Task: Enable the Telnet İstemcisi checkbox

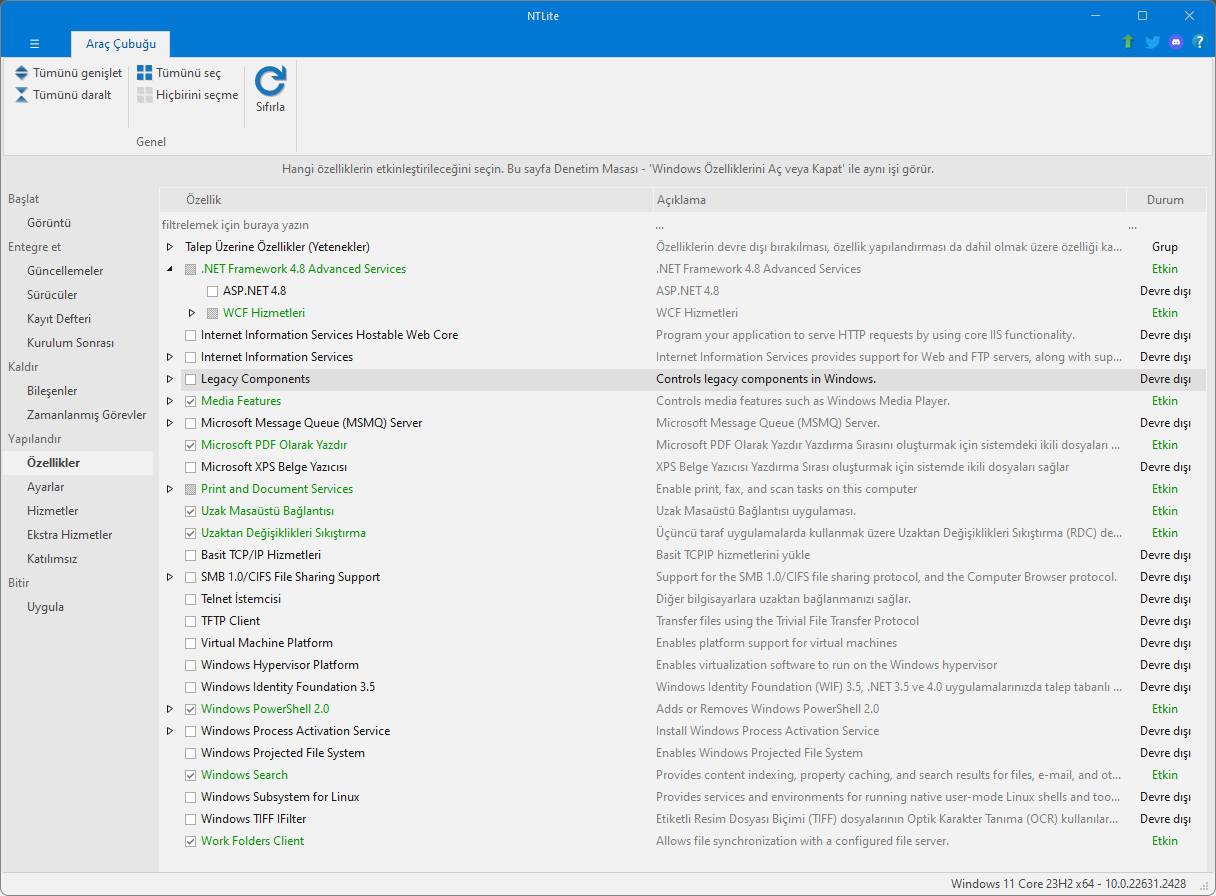Action: click(191, 599)
